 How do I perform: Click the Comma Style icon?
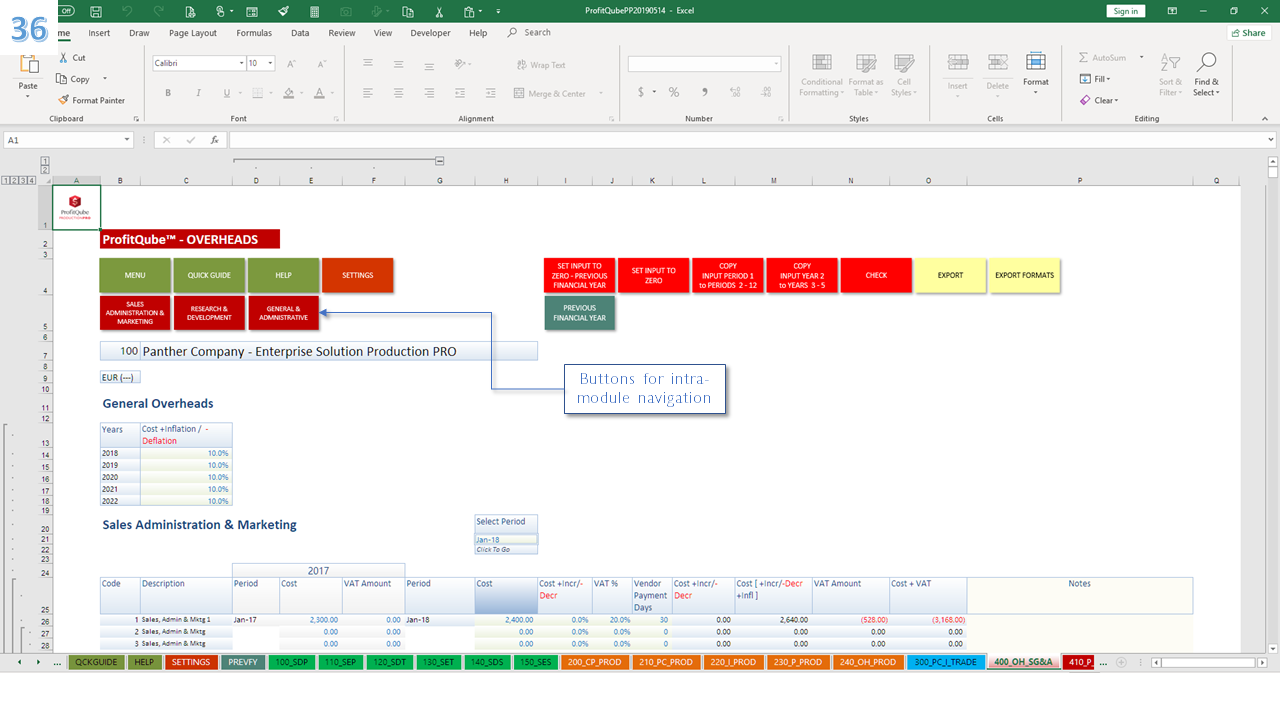tap(705, 92)
